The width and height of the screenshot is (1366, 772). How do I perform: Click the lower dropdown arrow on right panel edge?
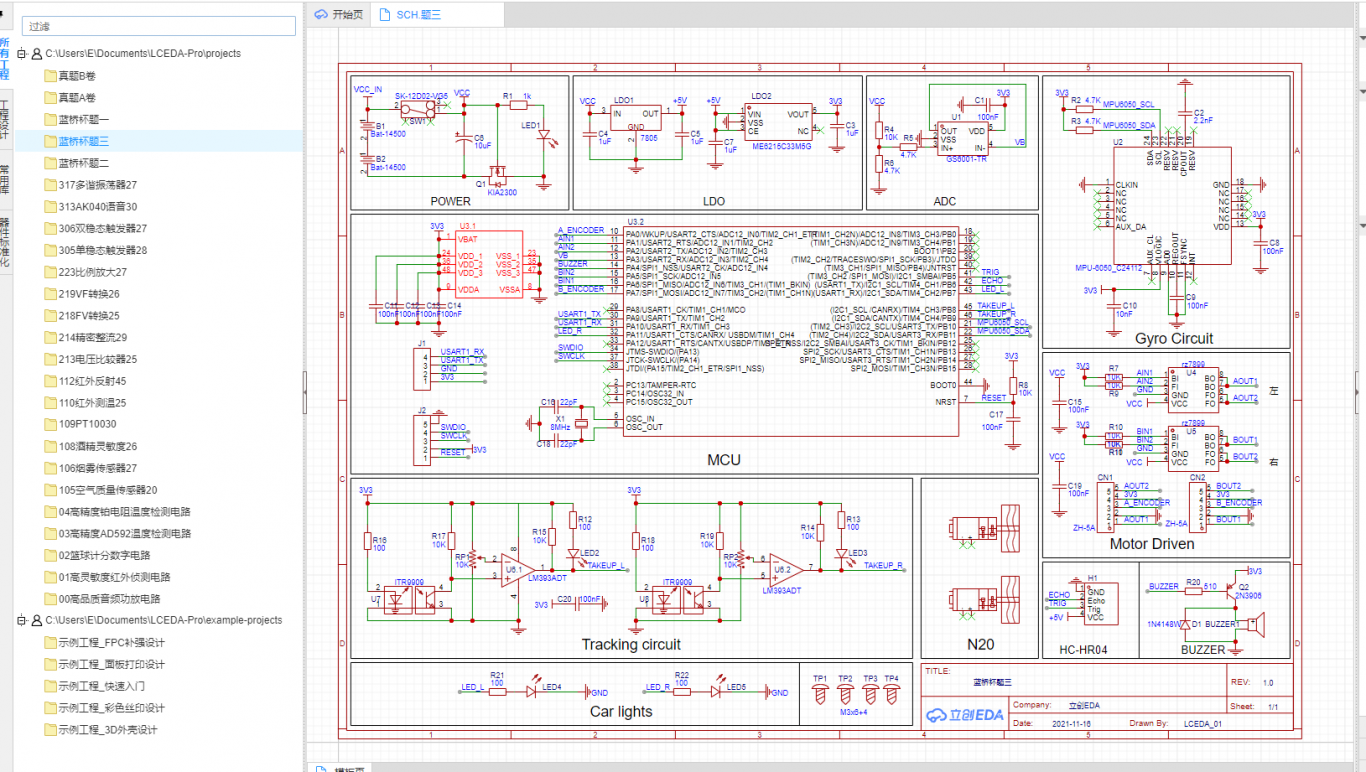(x=1361, y=90)
